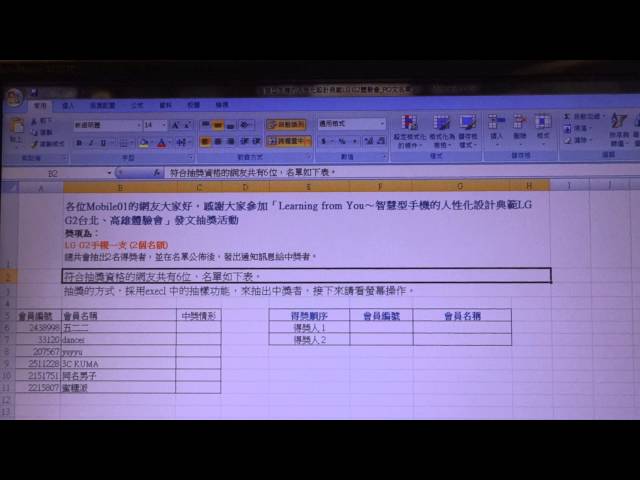The image size is (640, 480).
Task: Increase the cell indent
Action: pos(256,141)
